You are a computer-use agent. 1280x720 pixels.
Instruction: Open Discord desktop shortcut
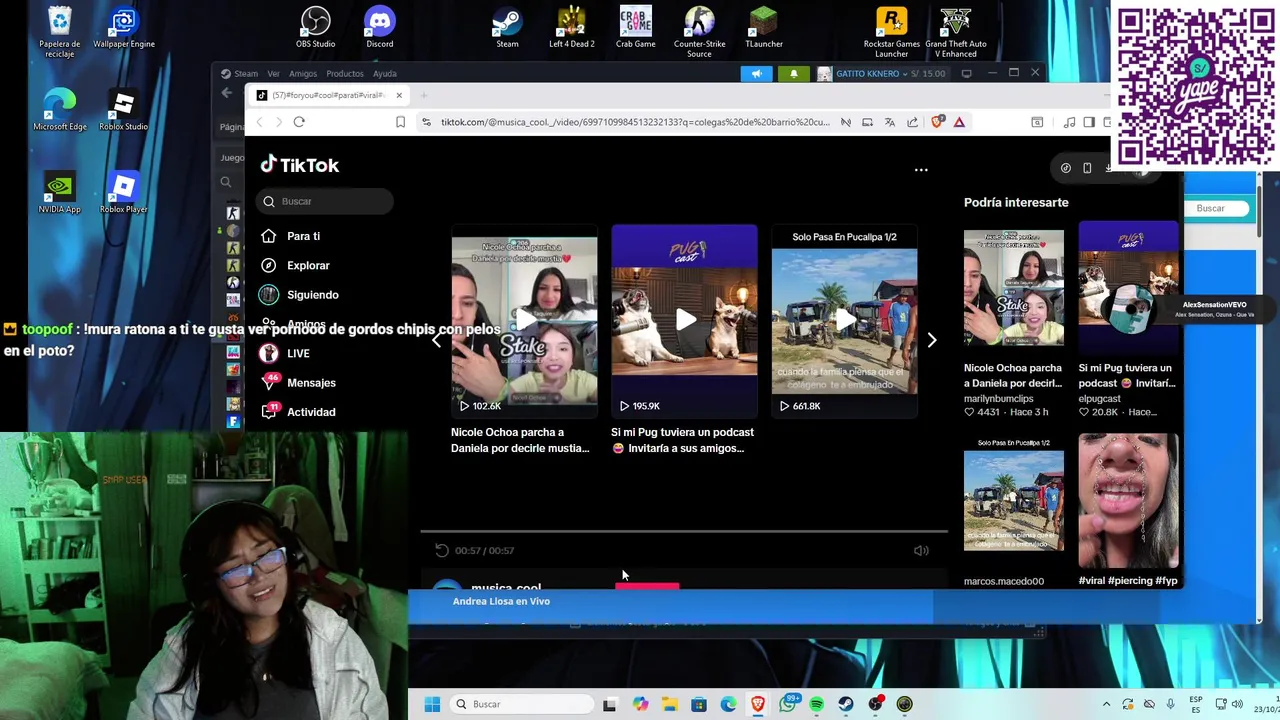tap(380, 27)
